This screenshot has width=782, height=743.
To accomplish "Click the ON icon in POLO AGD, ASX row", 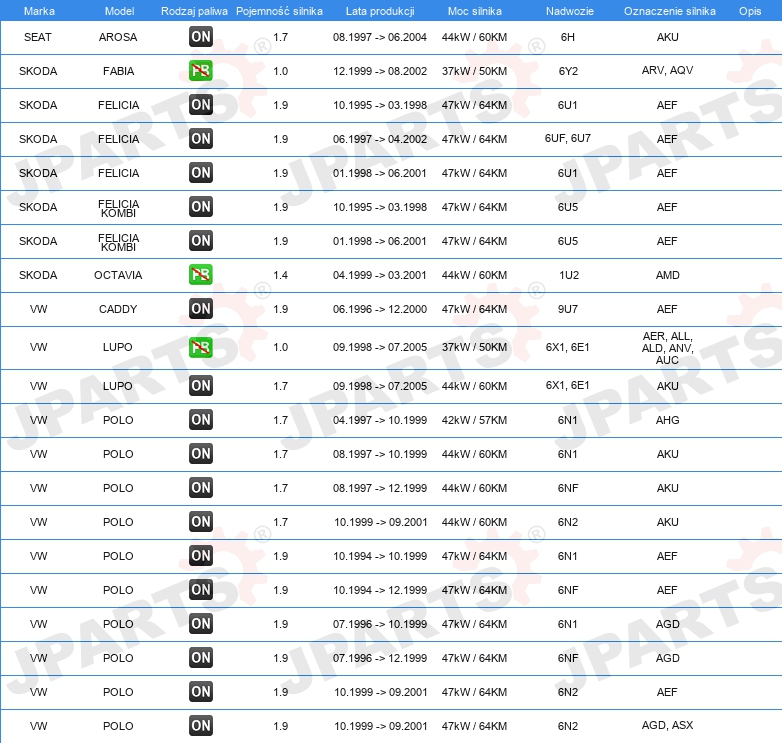I will 201,726.
